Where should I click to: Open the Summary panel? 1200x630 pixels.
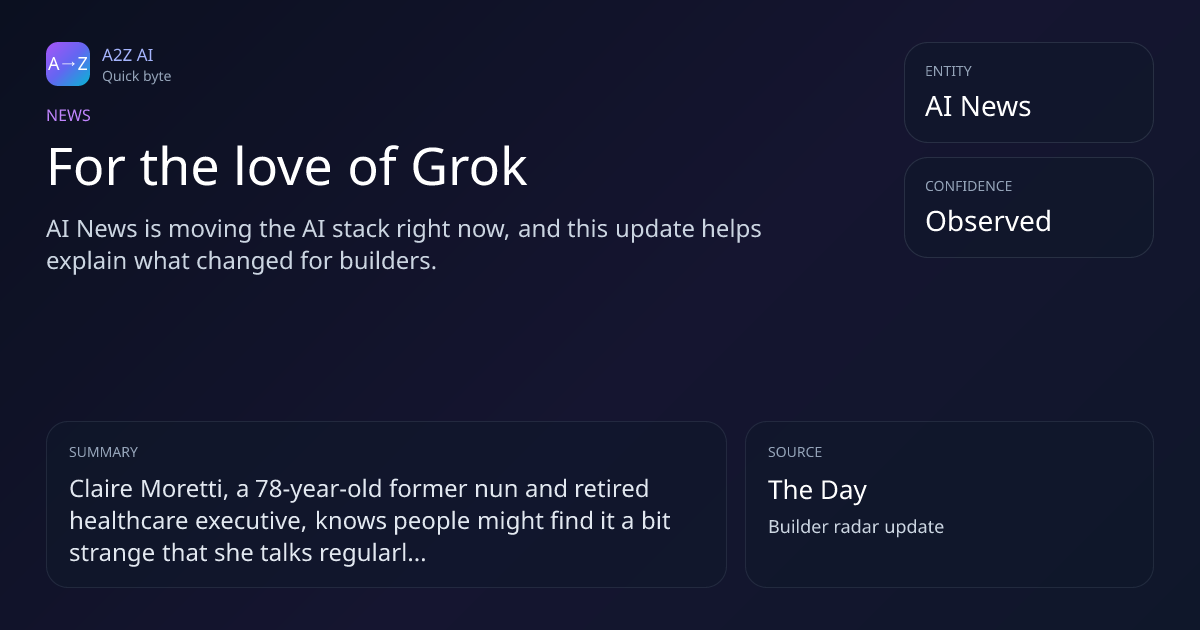pyautogui.click(x=386, y=504)
